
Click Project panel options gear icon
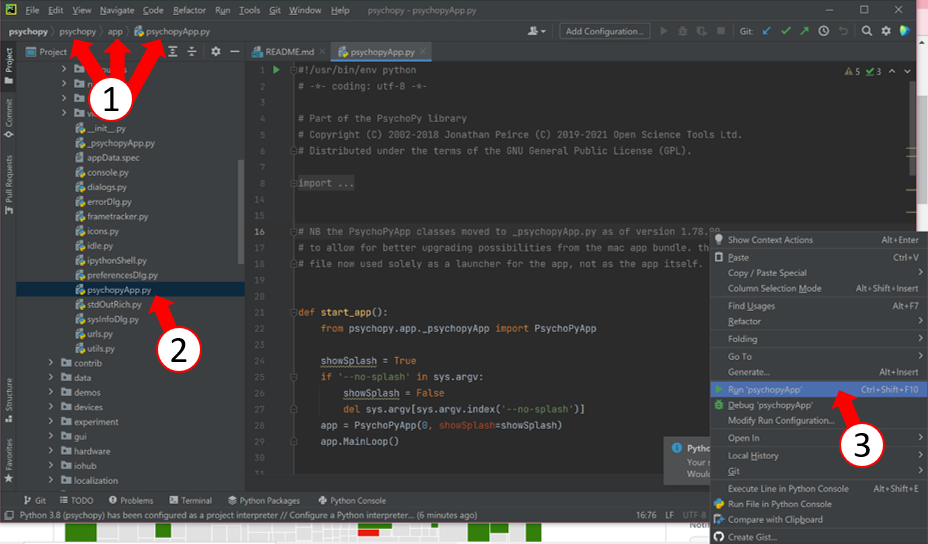pyautogui.click(x=215, y=51)
